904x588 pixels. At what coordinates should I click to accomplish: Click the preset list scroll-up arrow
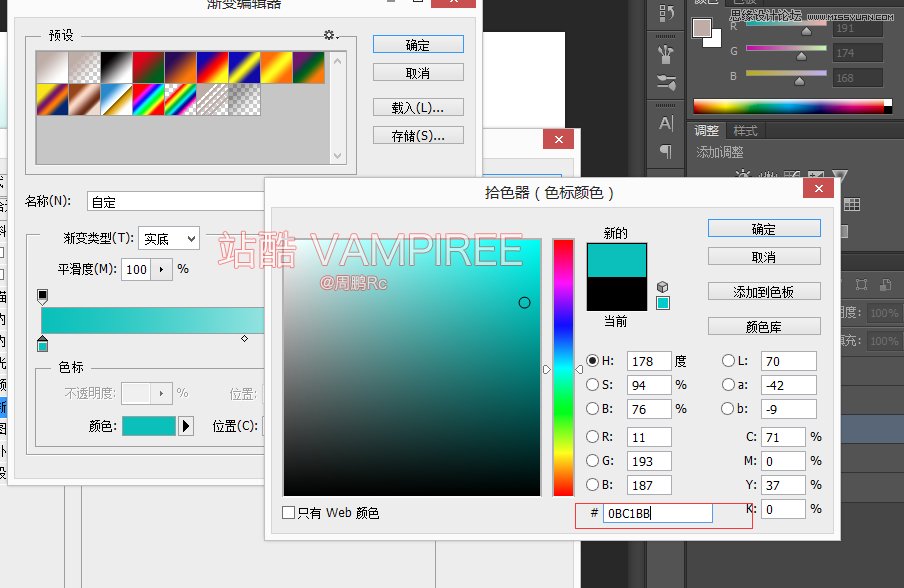338,61
